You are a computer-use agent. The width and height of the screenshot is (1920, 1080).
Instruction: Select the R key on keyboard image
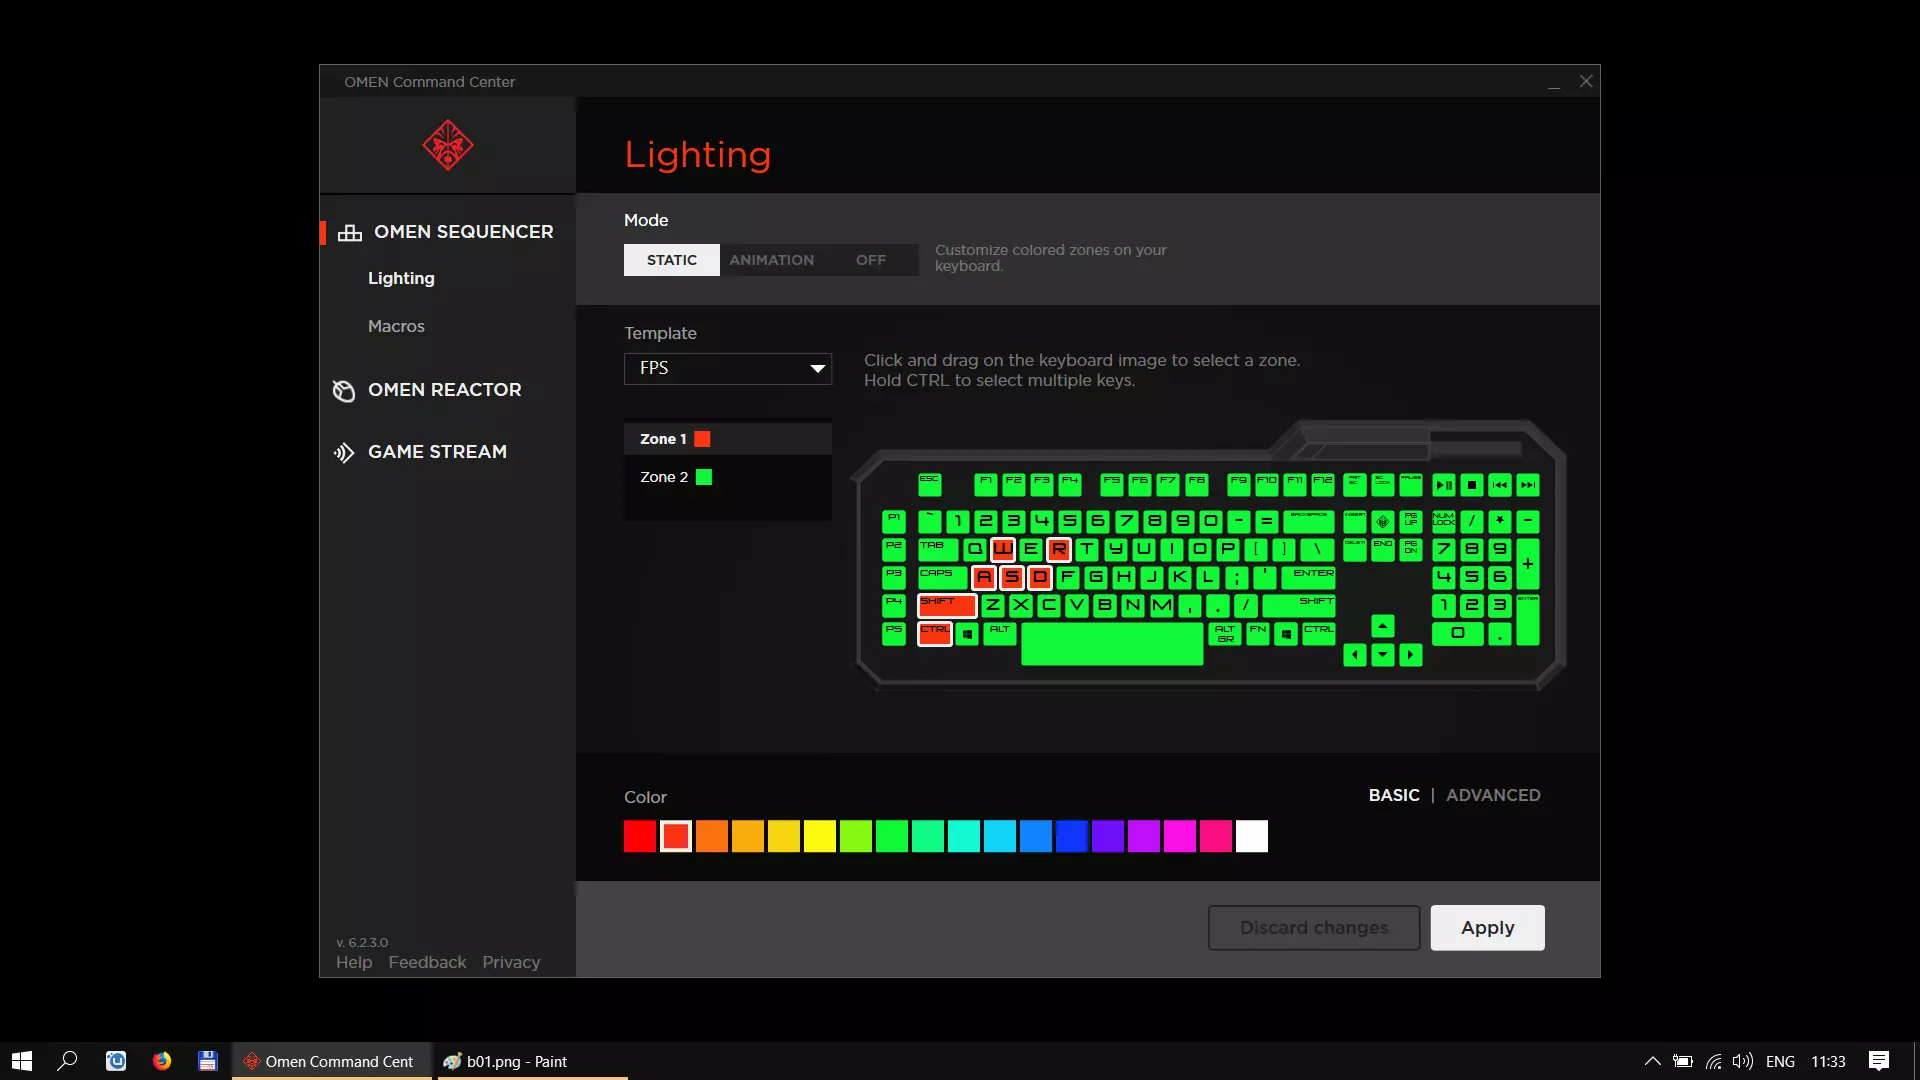coord(1059,549)
